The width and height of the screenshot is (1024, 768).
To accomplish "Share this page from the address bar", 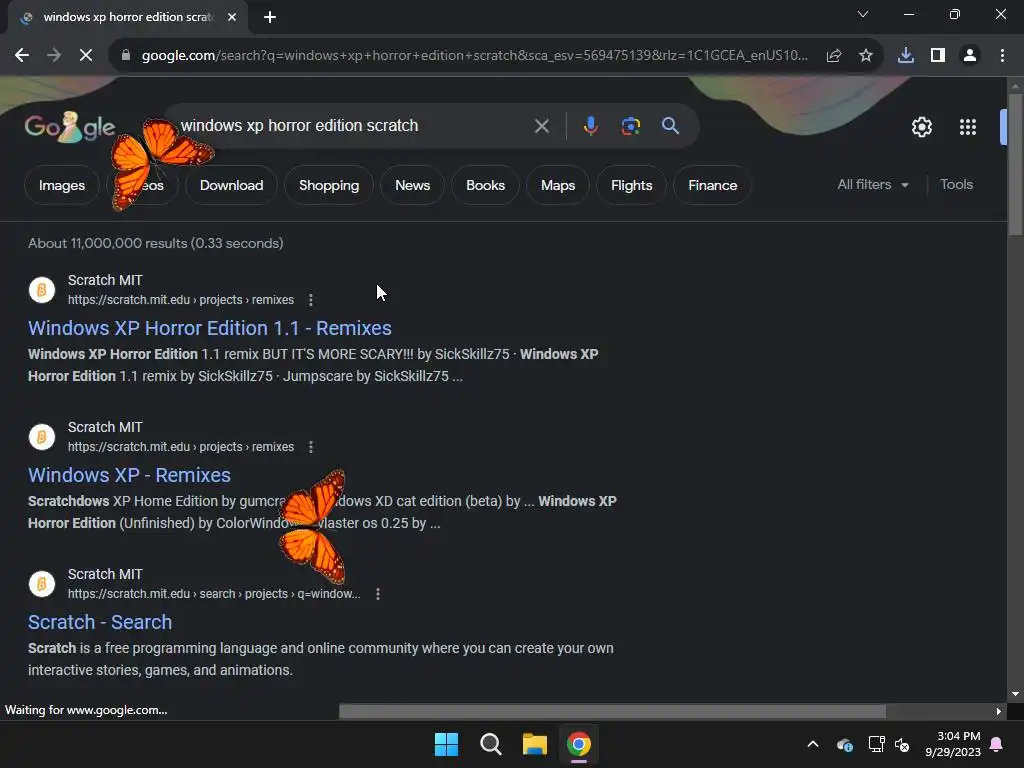I will (833, 56).
